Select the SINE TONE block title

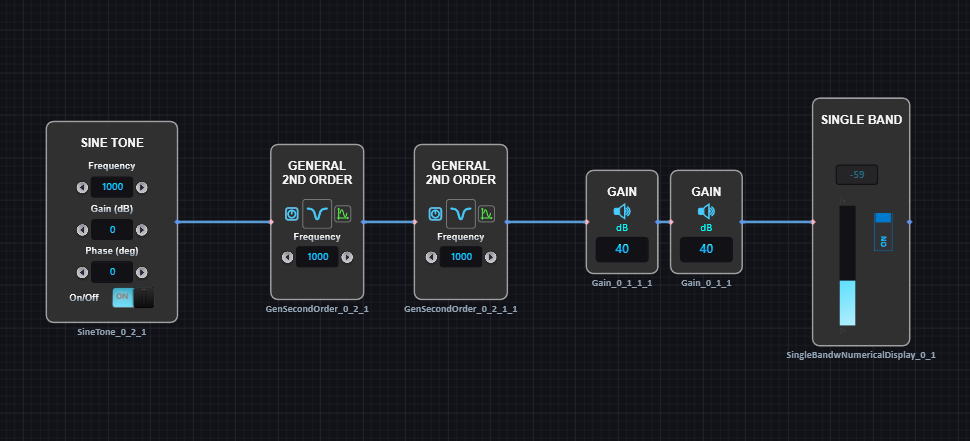tap(112, 143)
